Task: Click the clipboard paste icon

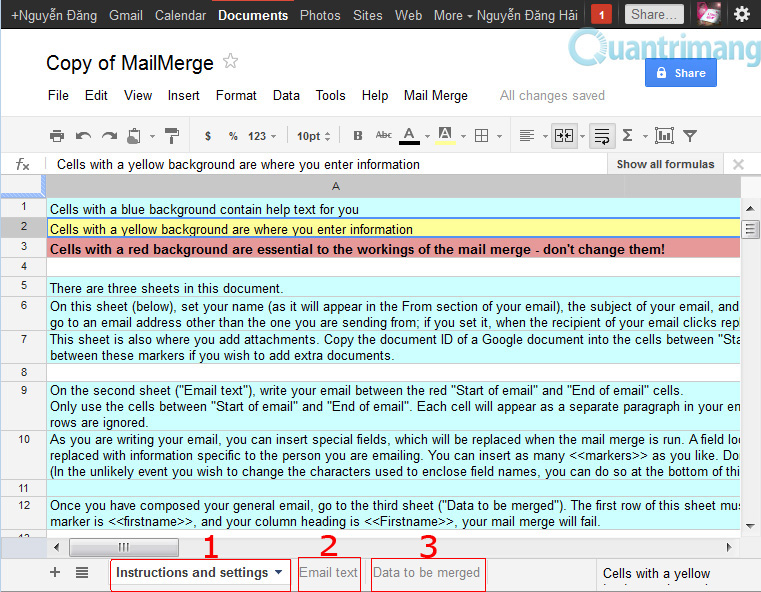Action: [133, 136]
